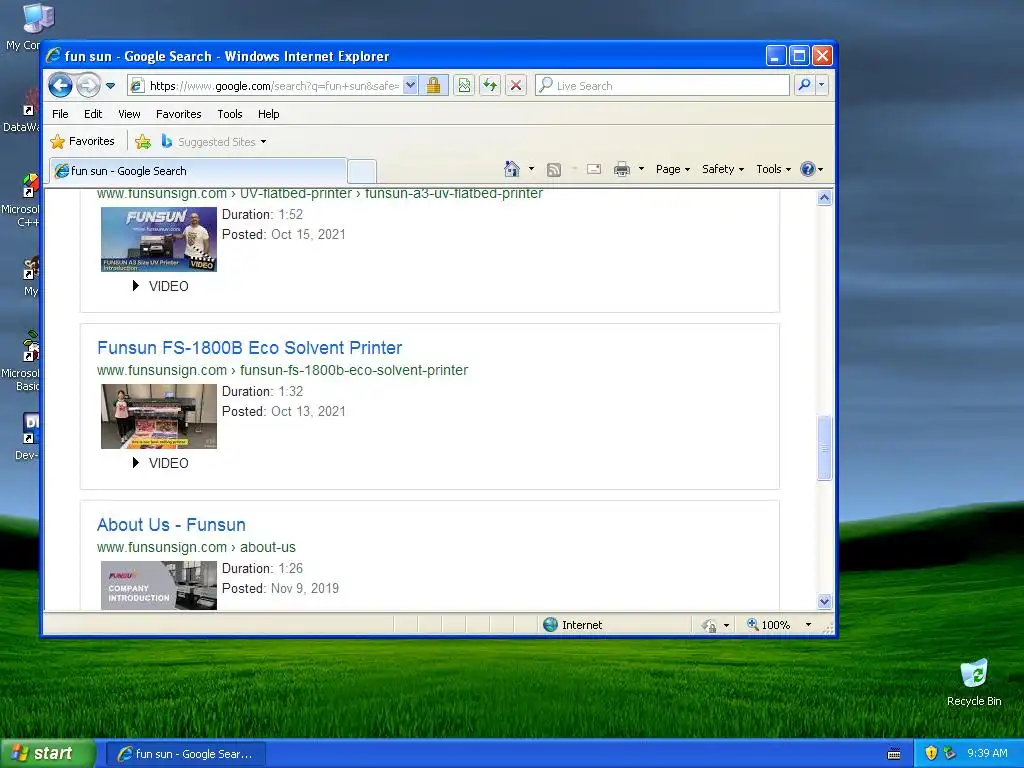Image resolution: width=1024 pixels, height=768 pixels.
Task: Click the 100% zoom level button
Action: (769, 625)
